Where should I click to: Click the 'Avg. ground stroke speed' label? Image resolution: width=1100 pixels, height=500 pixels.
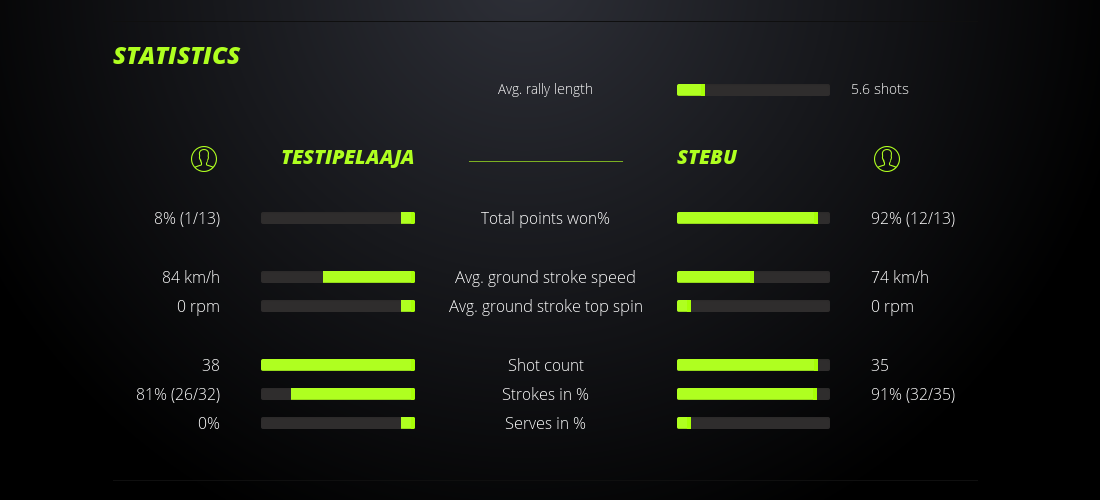click(x=545, y=277)
